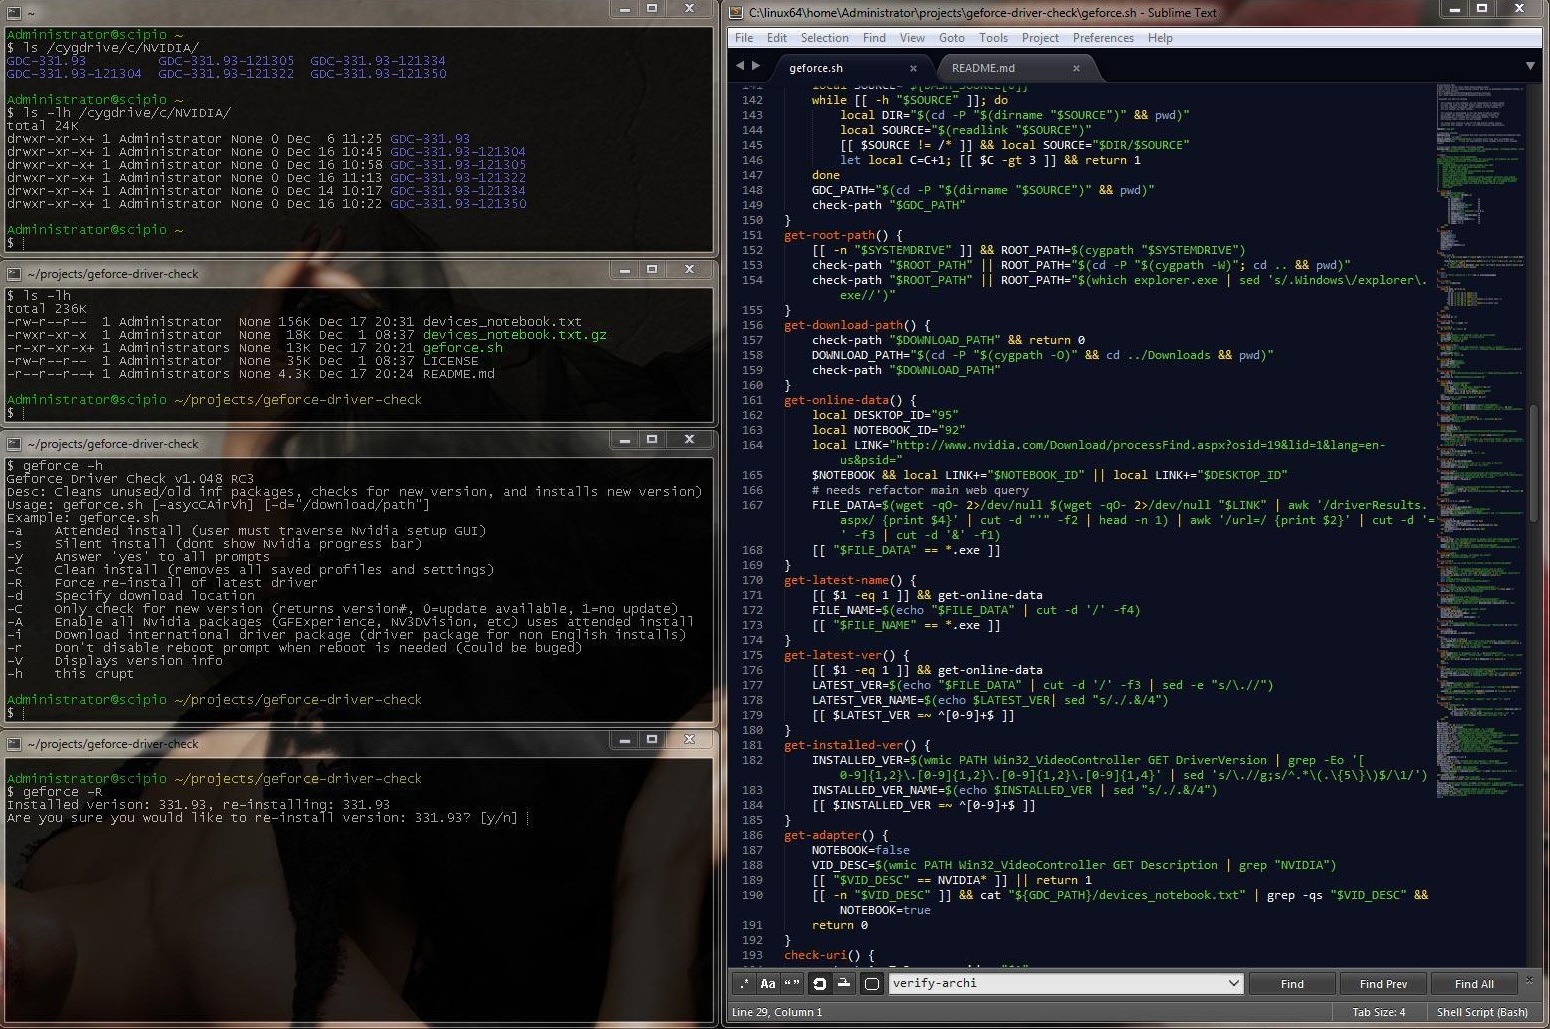
Task: Close the find bar panel
Action: click(1528, 980)
